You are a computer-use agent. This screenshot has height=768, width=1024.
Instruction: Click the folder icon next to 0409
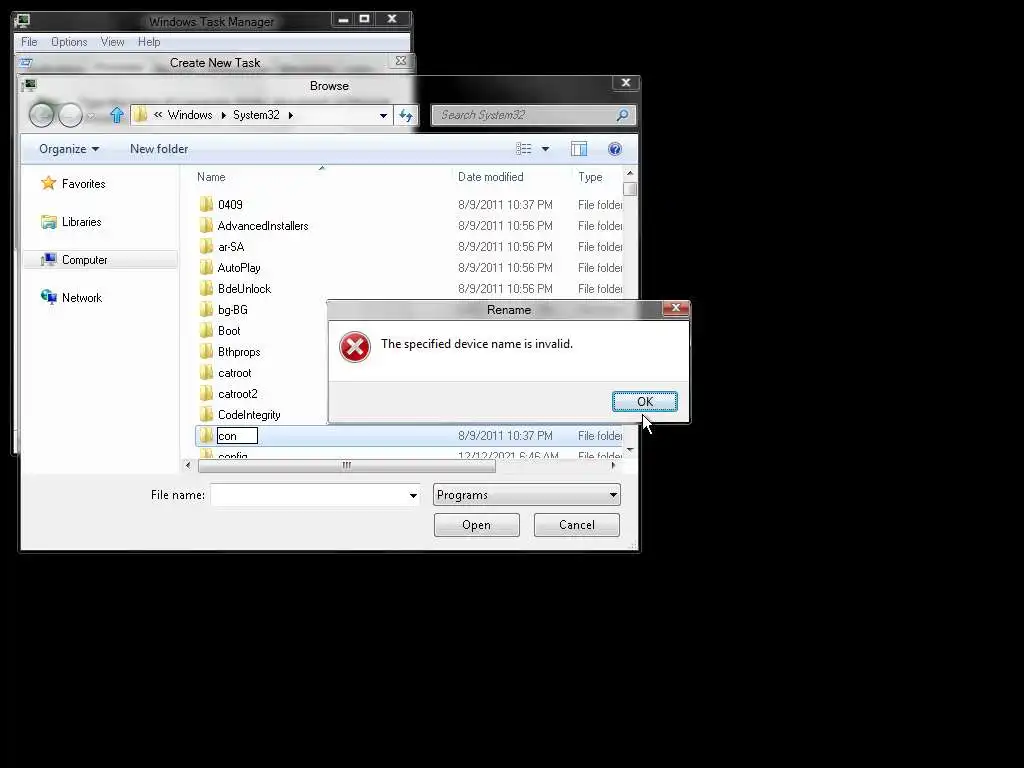click(x=206, y=204)
